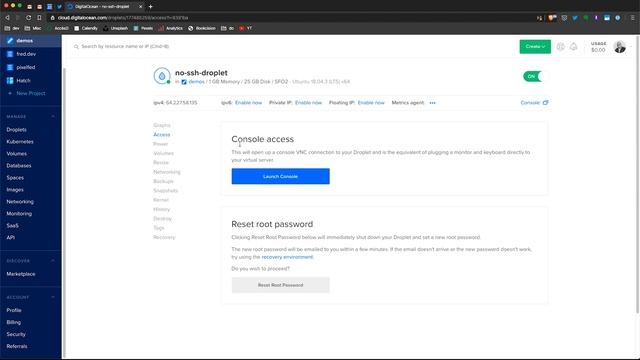Click the Twitter extension icon in the toolbar
Viewport: 640px width, 360px height.
click(575, 18)
